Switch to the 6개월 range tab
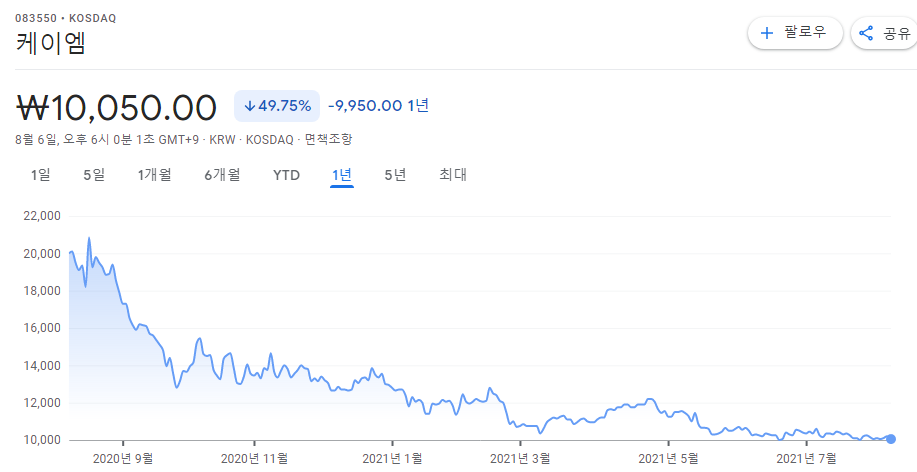917x472 pixels. [222, 175]
